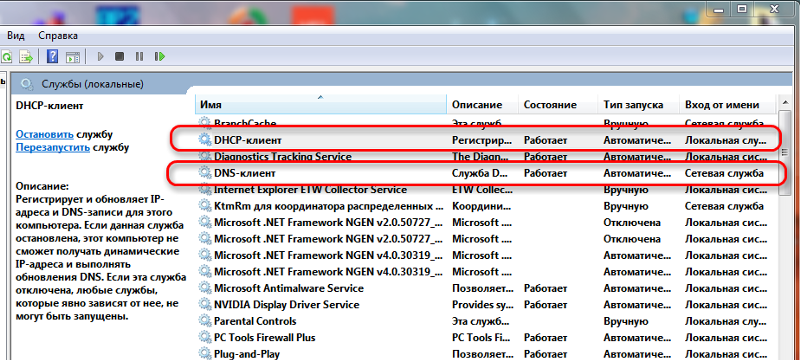Click Вручную cell in Internet Explorer ETW row
Viewport: 800px width, 360px height.
[x=626, y=190]
